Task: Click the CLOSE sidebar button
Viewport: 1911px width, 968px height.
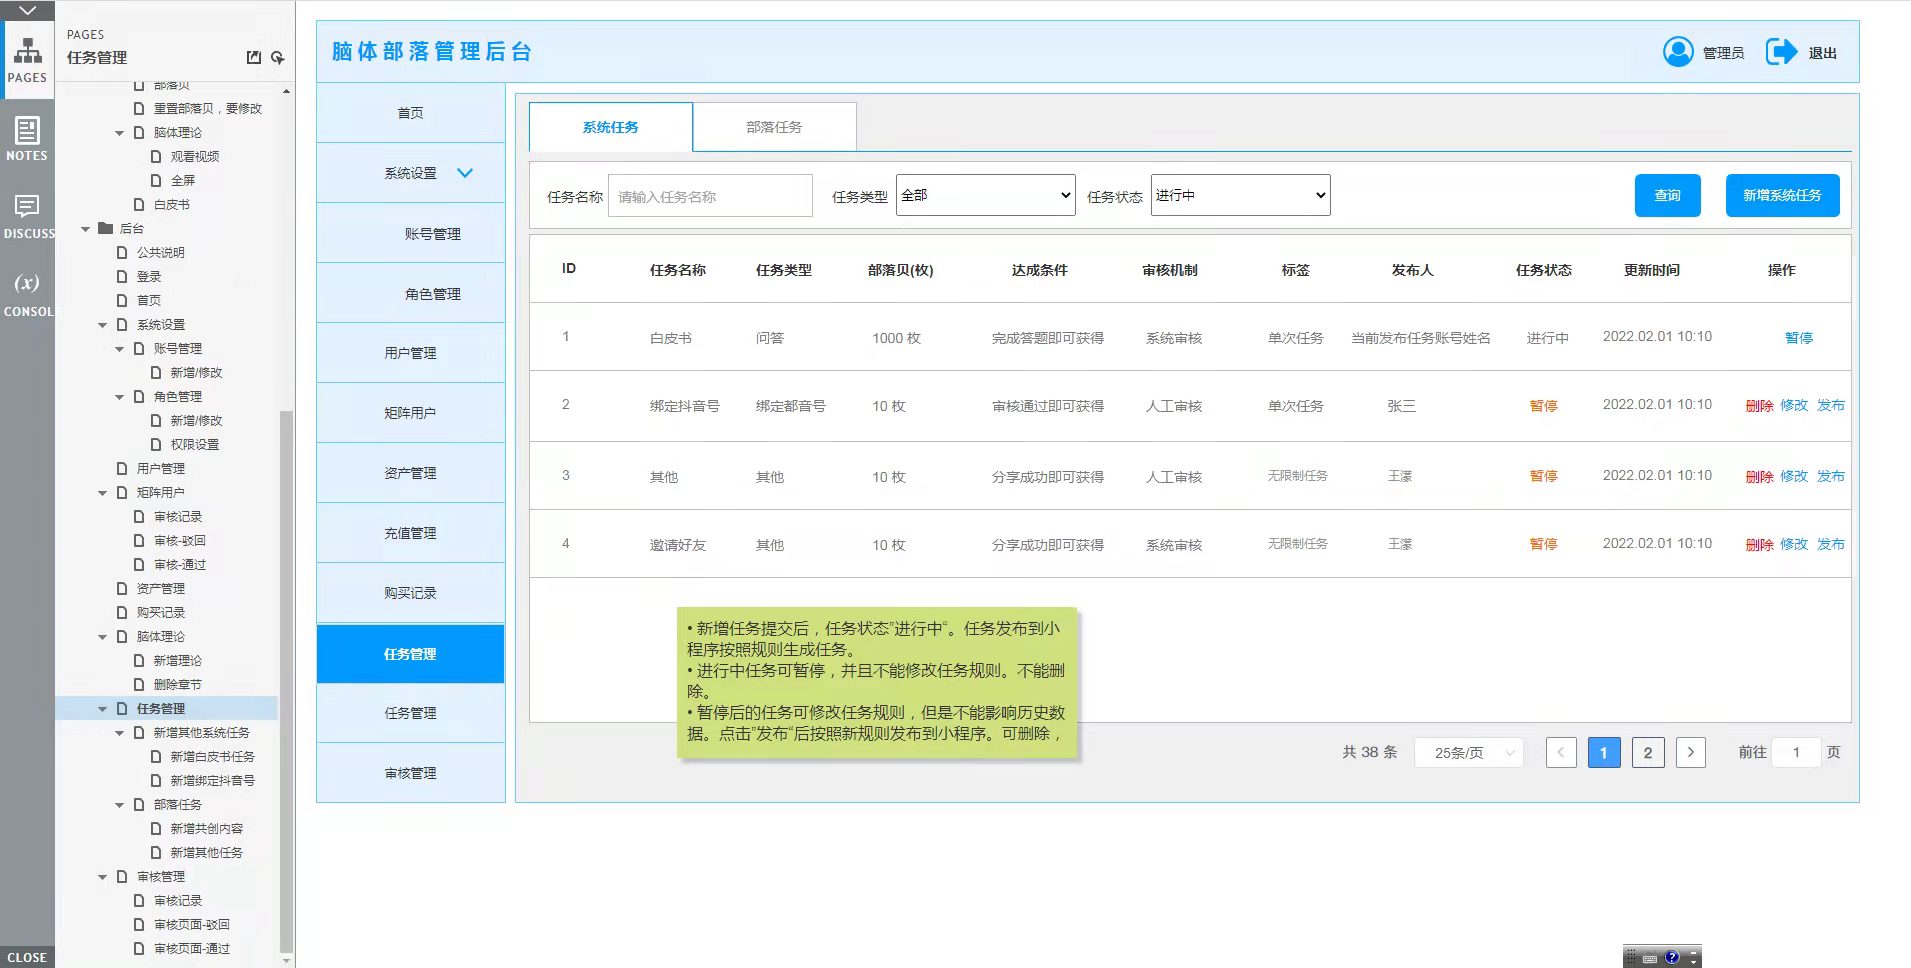Action: (27, 957)
